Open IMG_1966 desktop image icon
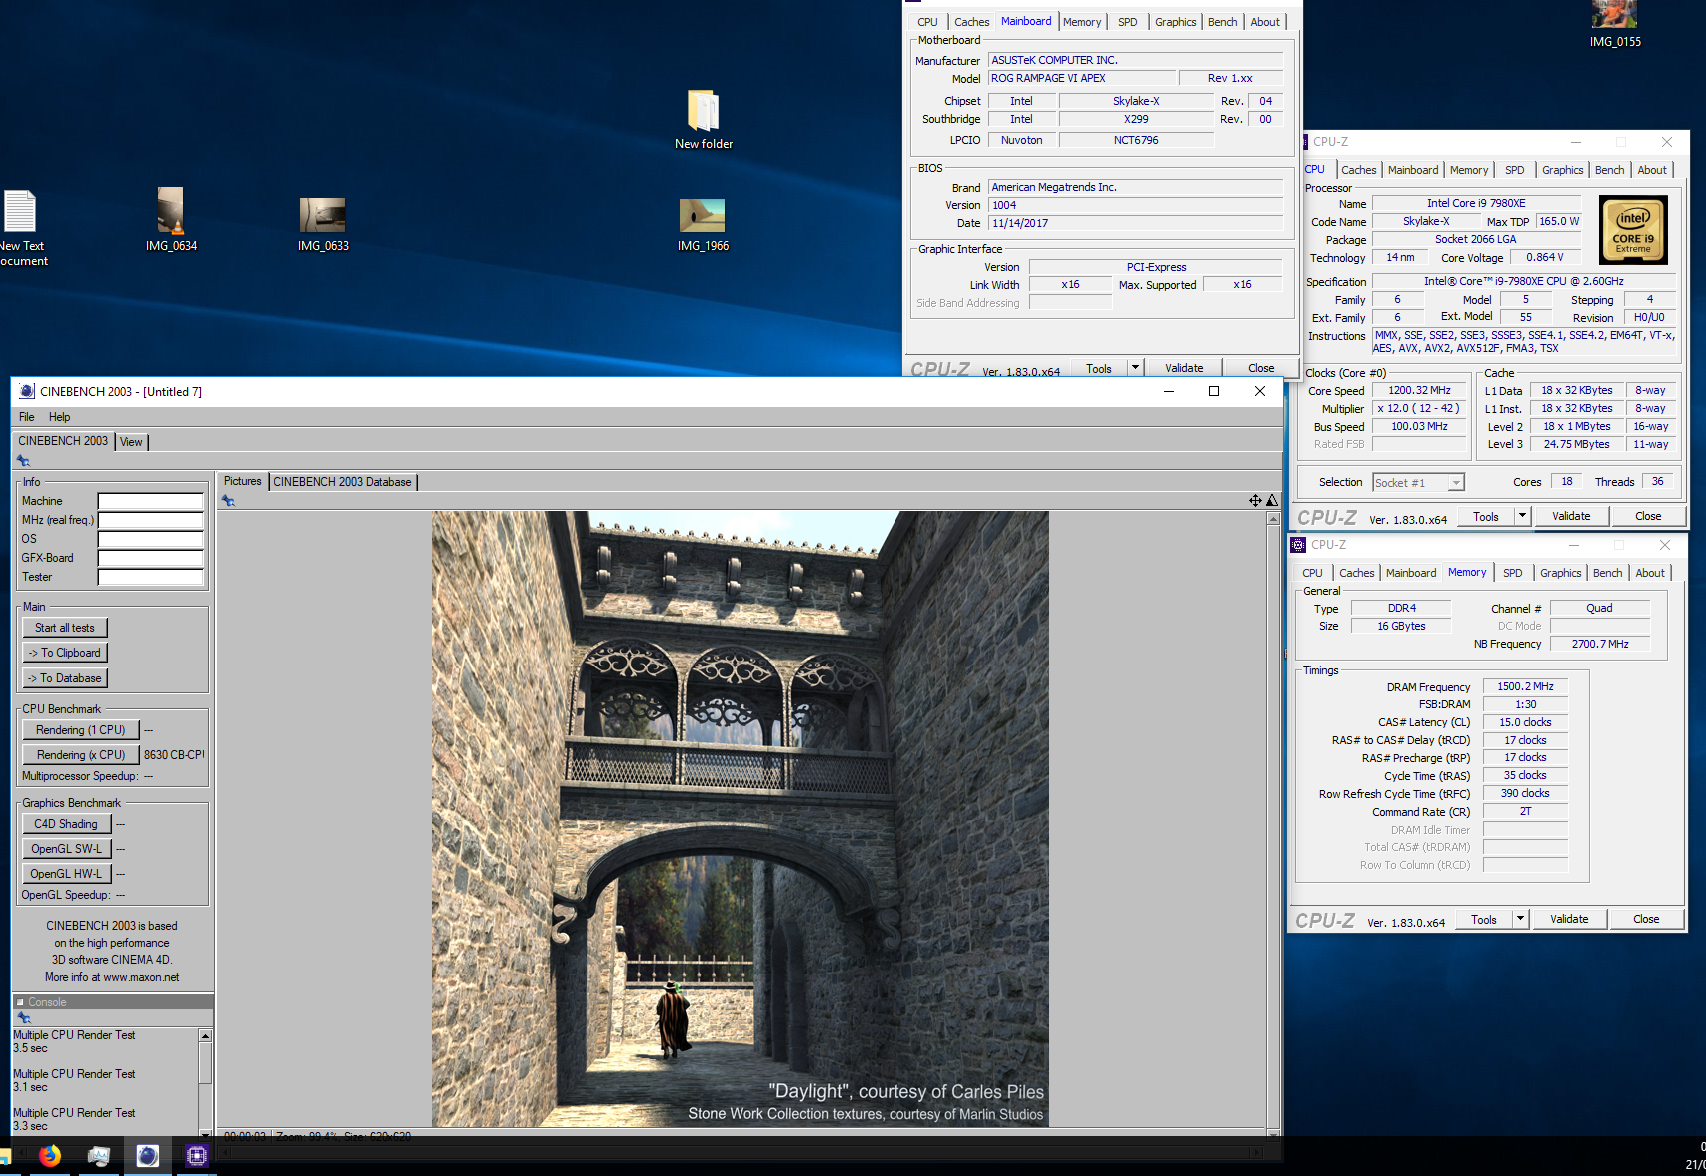The height and width of the screenshot is (1176, 1706). pyautogui.click(x=703, y=224)
